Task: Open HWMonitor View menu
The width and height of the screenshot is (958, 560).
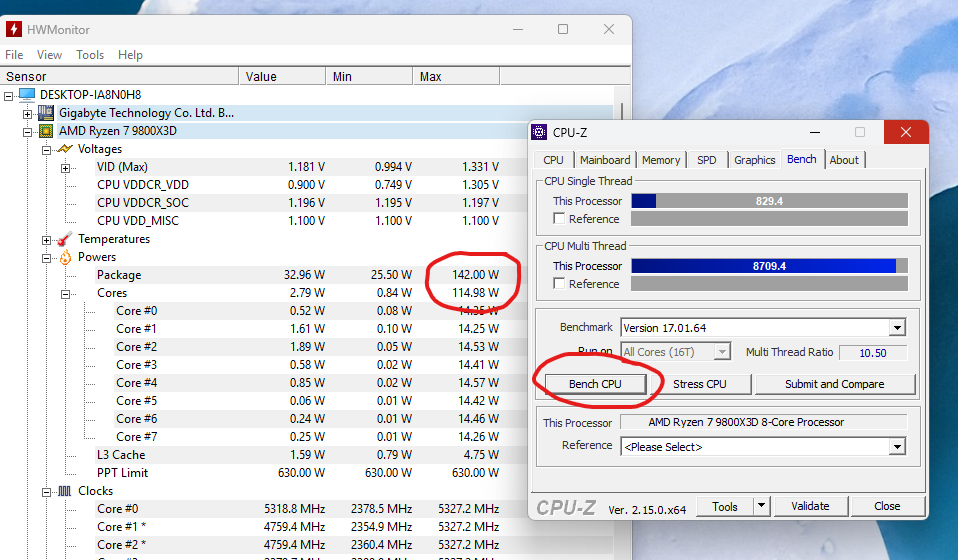Action: point(49,55)
